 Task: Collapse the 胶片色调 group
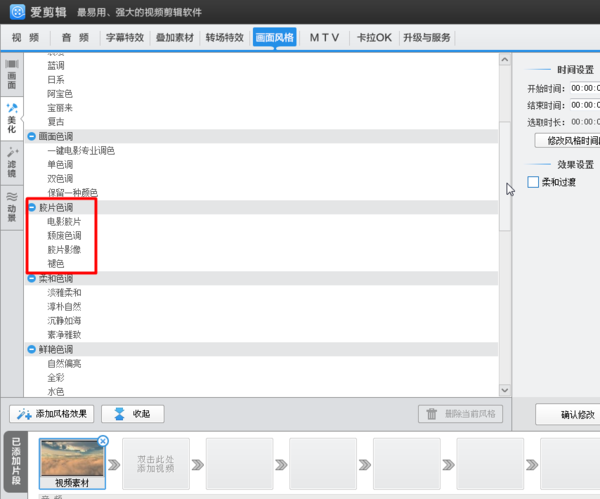coord(32,207)
